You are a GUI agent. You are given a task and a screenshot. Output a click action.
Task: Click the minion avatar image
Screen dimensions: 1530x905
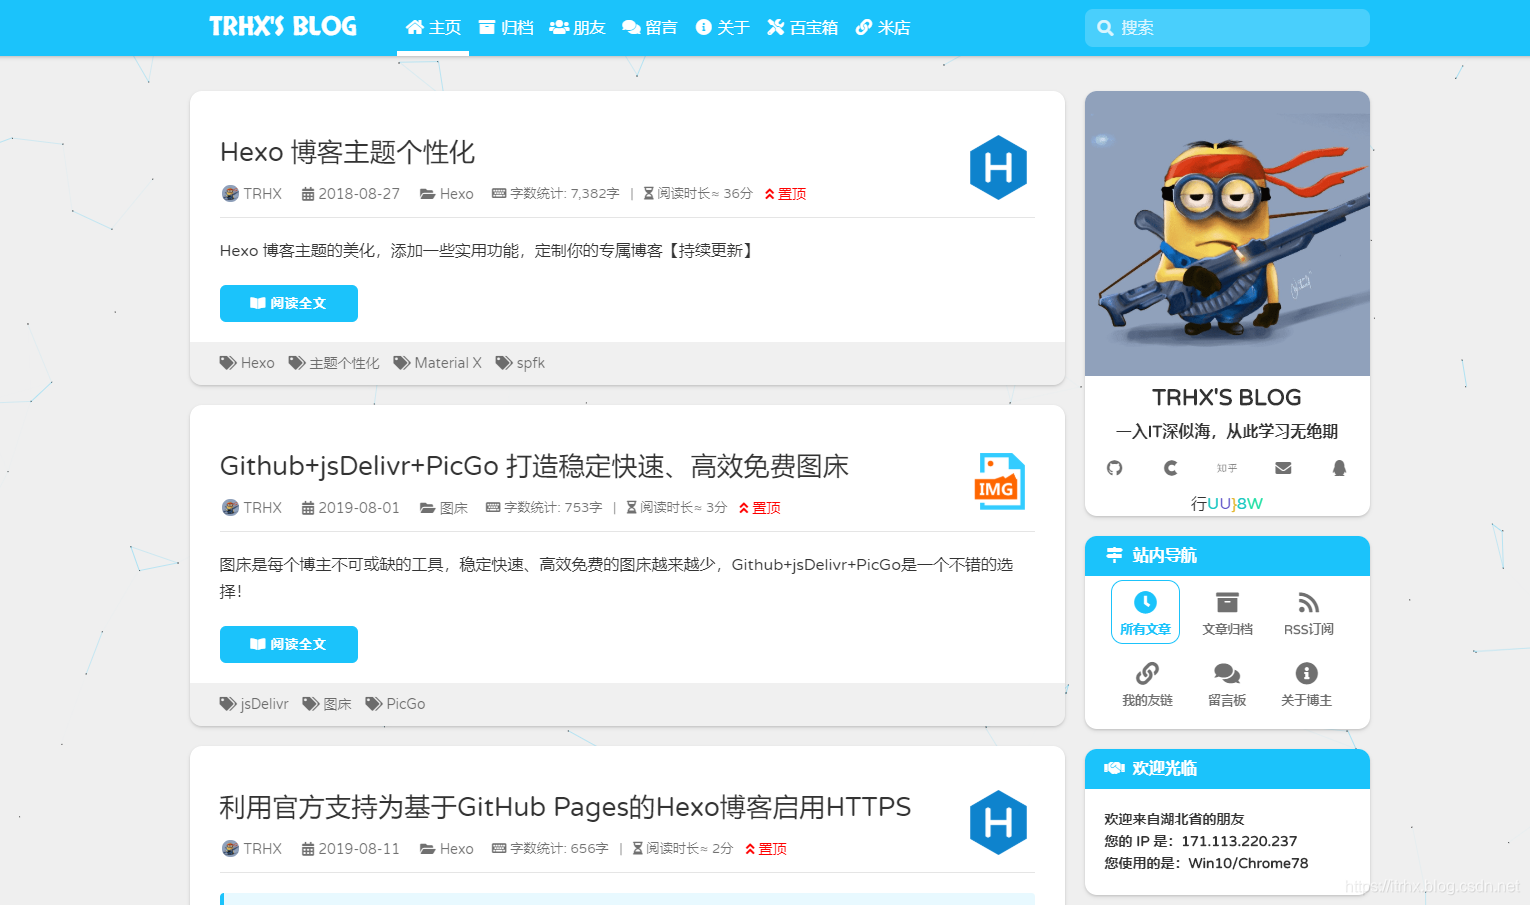1227,233
